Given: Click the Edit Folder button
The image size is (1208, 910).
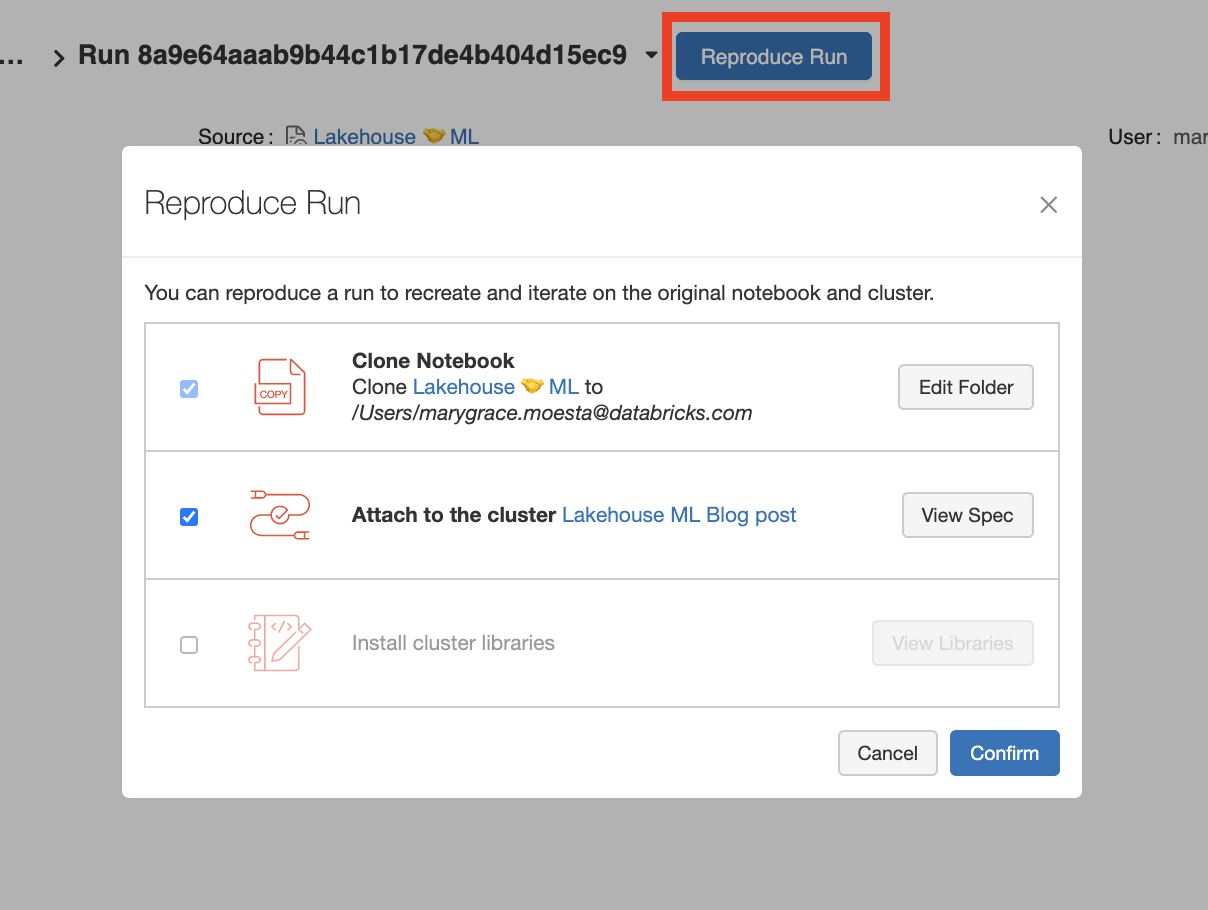Looking at the screenshot, I should coord(965,387).
